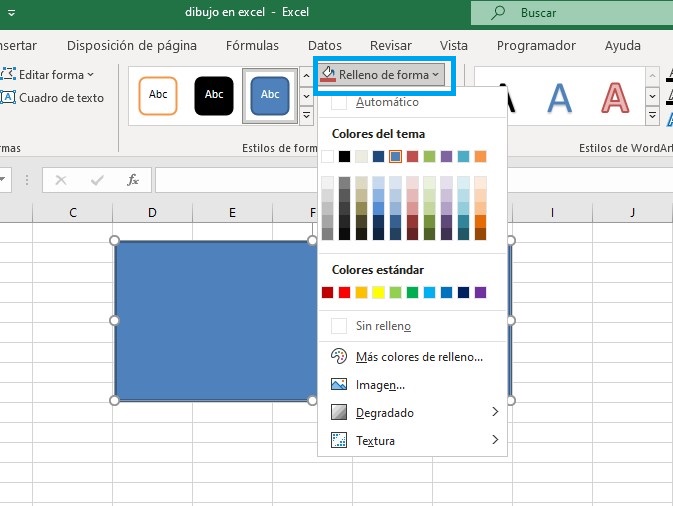Expand the Textura submenu

tap(412, 440)
